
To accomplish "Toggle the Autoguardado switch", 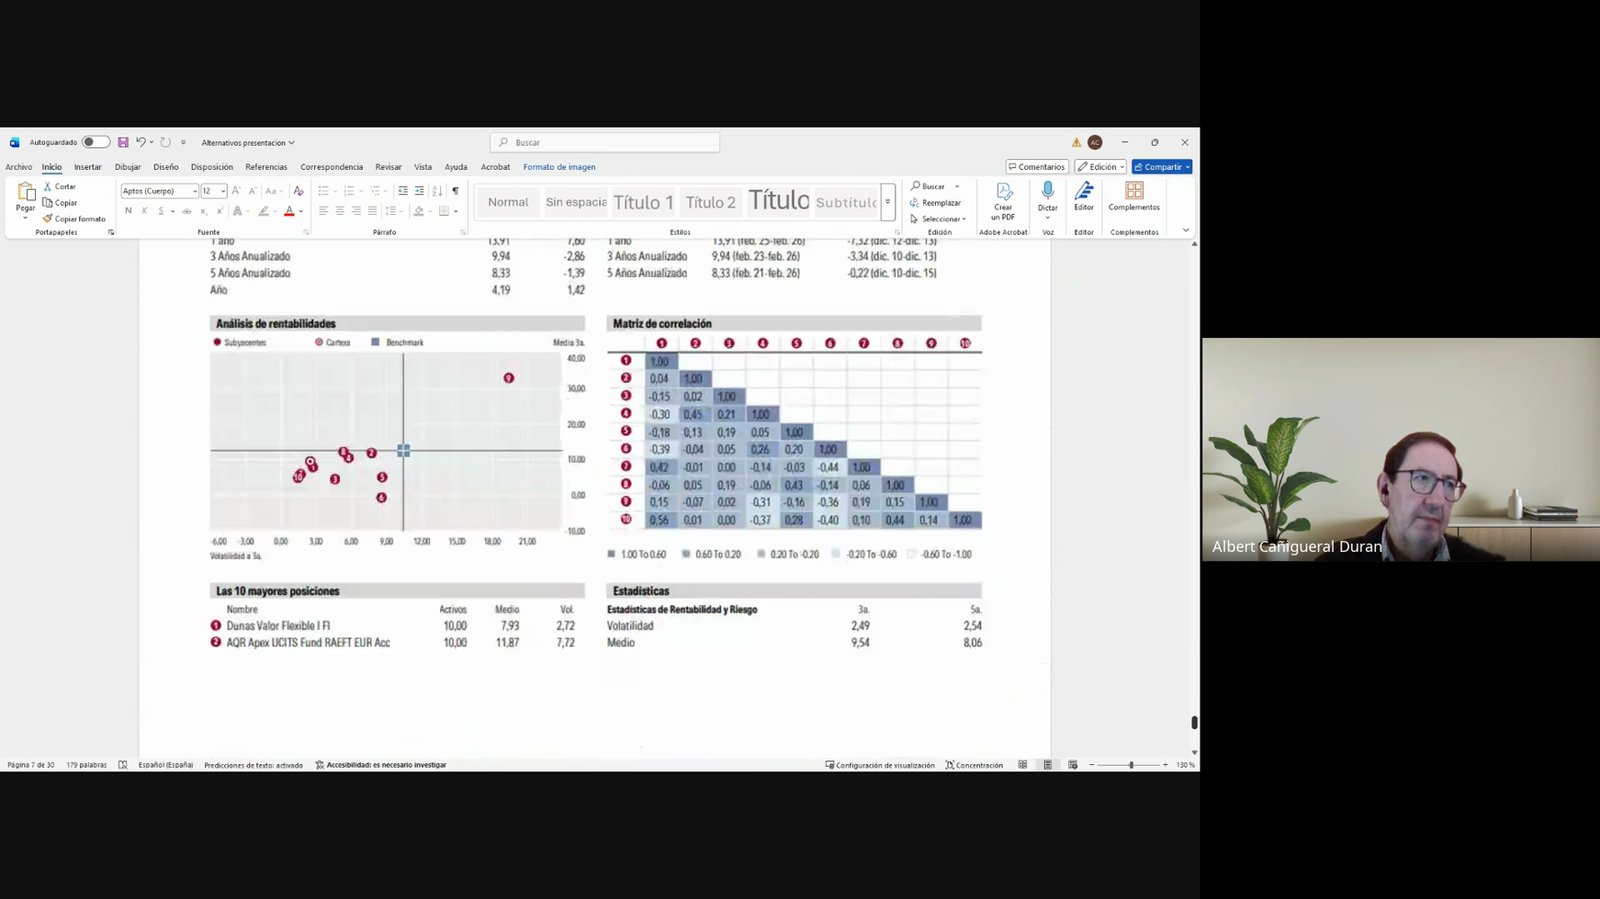I will click(96, 142).
